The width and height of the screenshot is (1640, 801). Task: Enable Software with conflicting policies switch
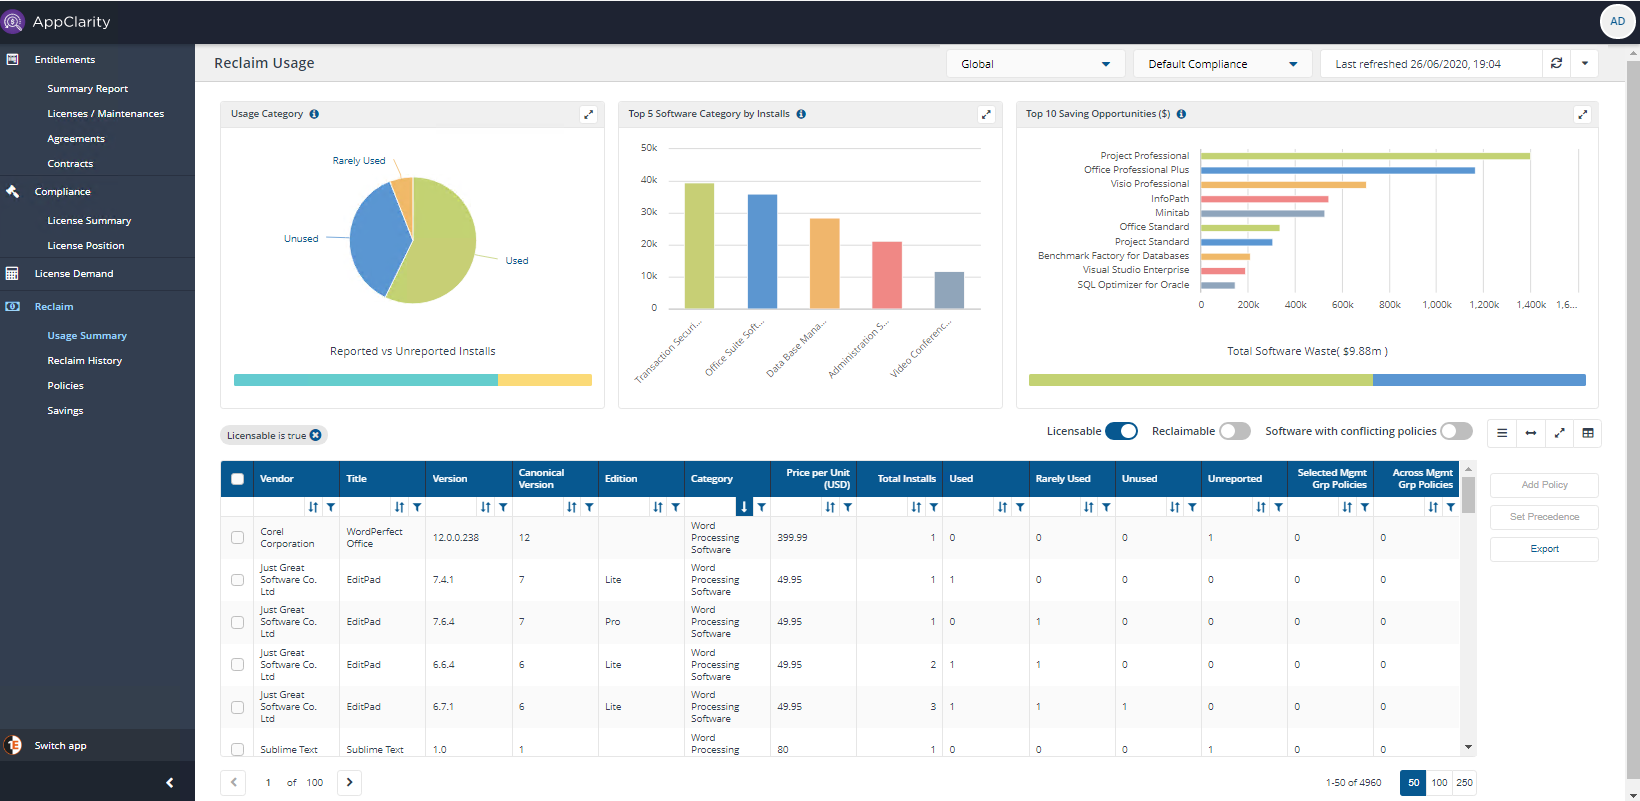pos(1456,431)
